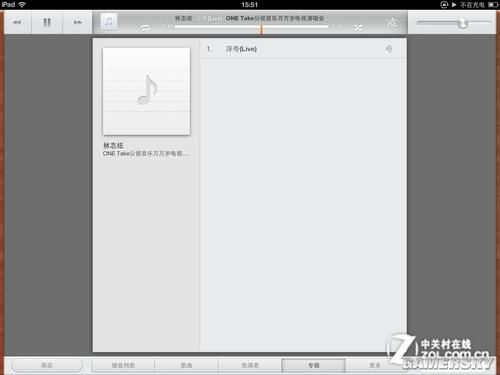Open the 更多 more tab
Viewport: 500px width, 375px height.
tap(375, 365)
